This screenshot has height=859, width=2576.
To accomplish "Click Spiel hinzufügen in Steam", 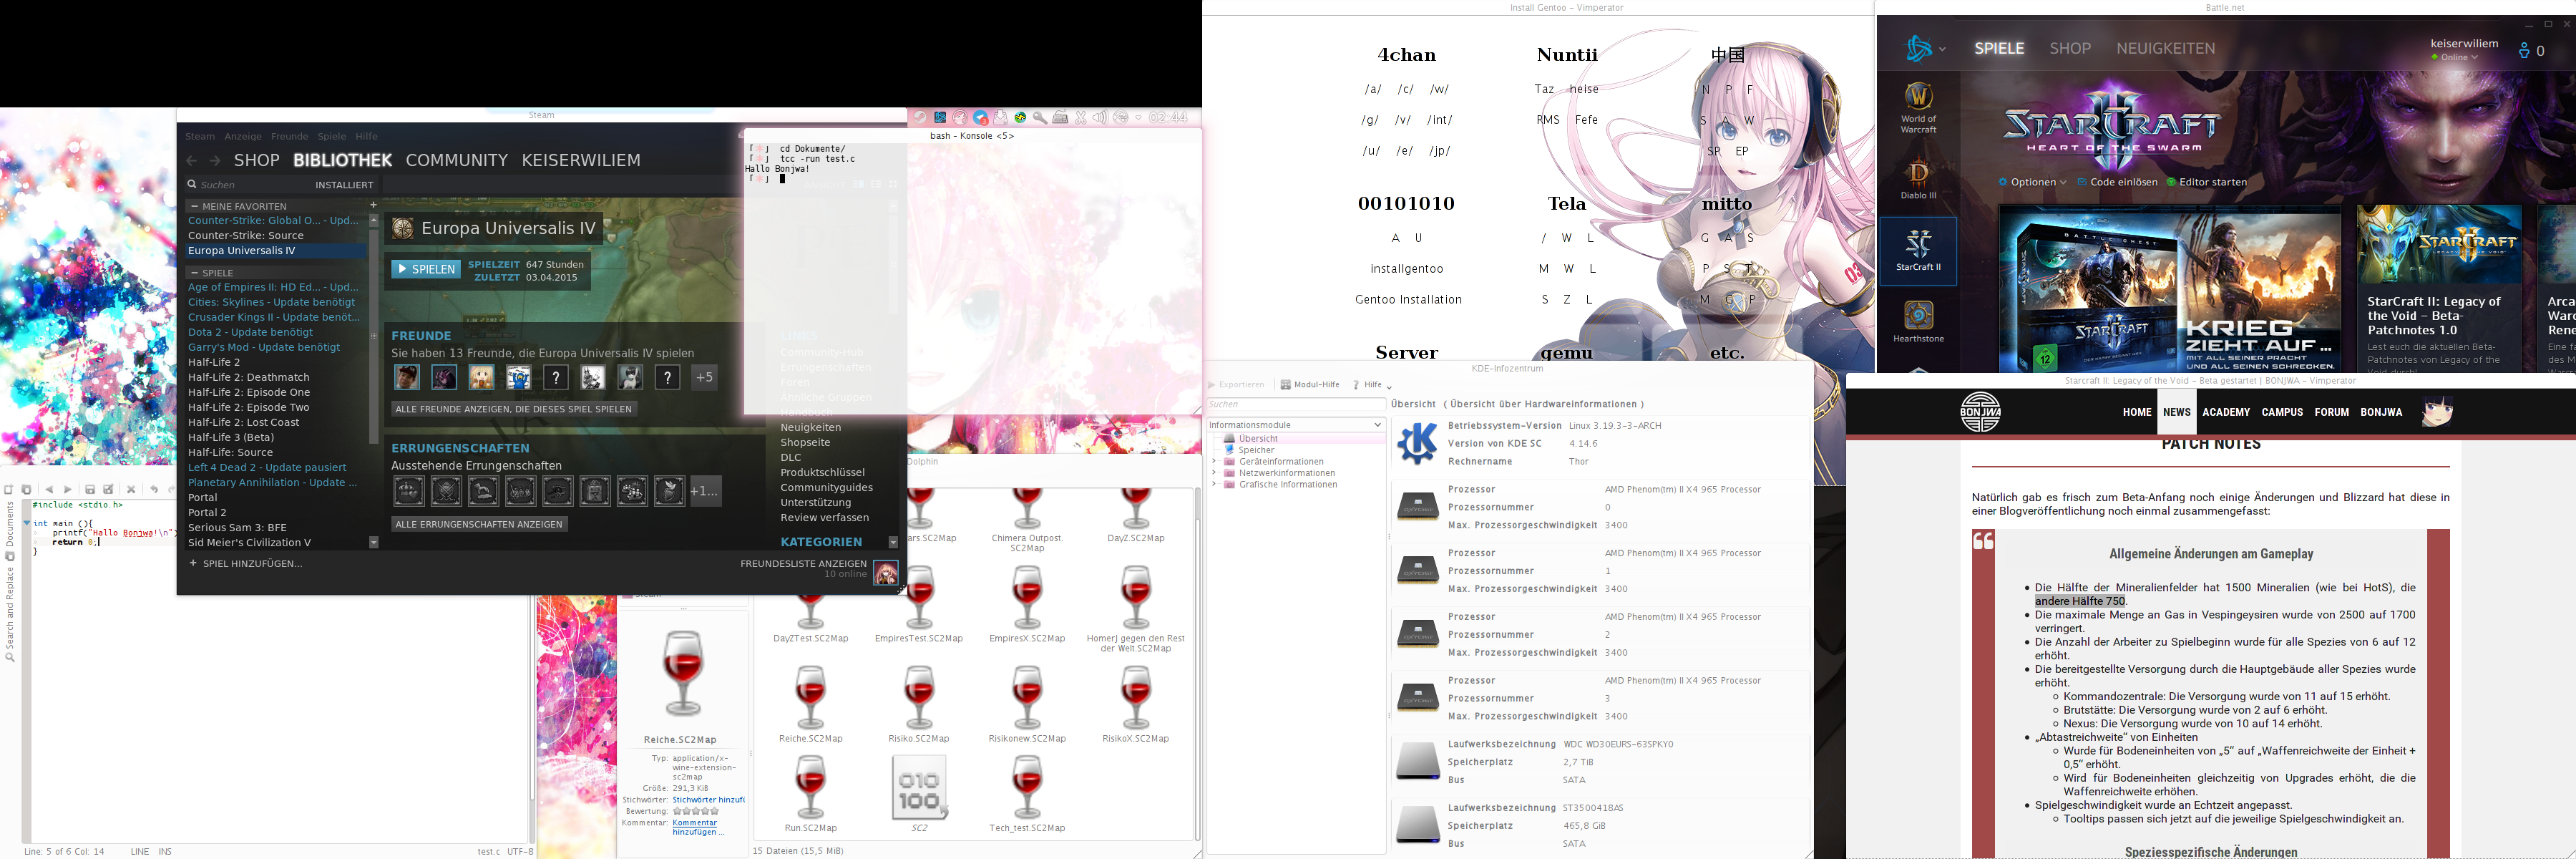I will tap(246, 564).
